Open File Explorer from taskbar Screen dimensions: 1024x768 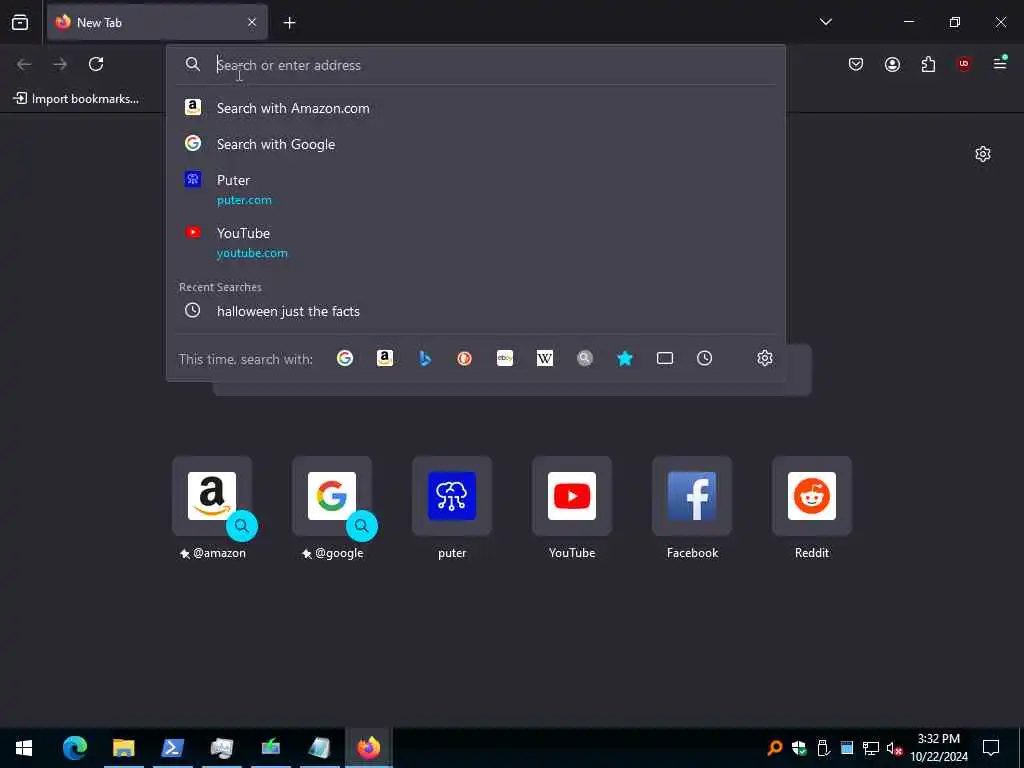click(123, 748)
